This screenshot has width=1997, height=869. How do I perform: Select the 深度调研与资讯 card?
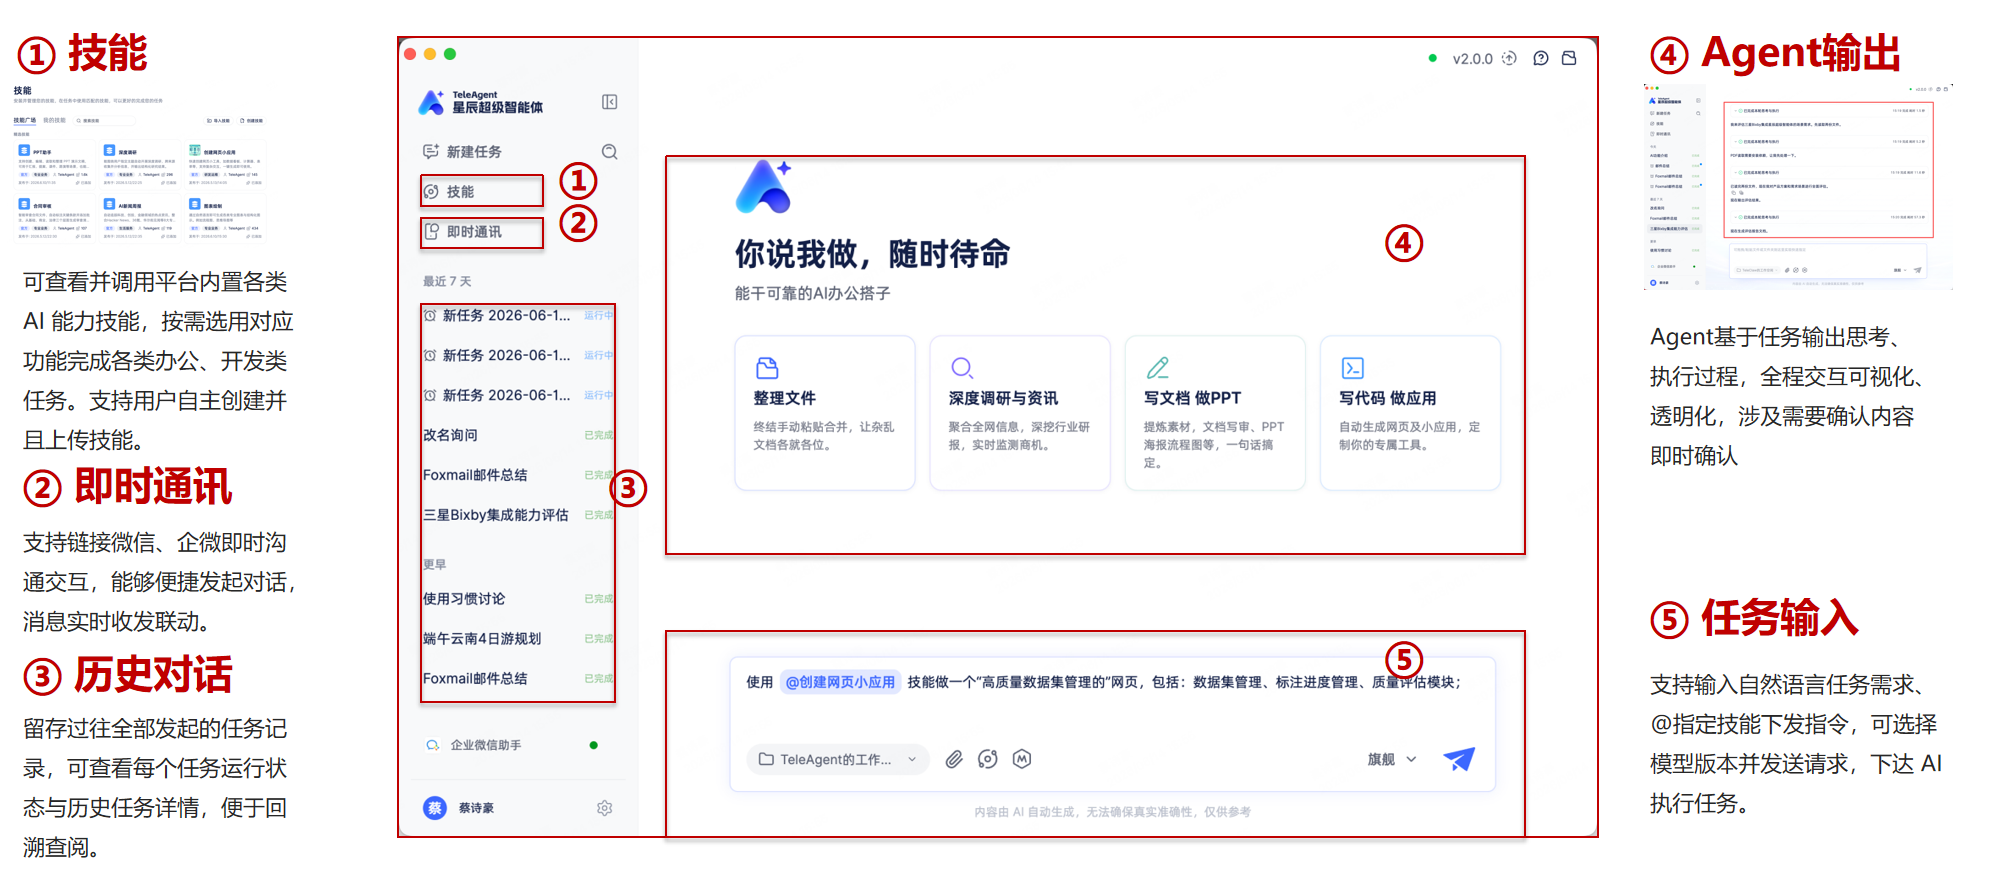[1020, 413]
